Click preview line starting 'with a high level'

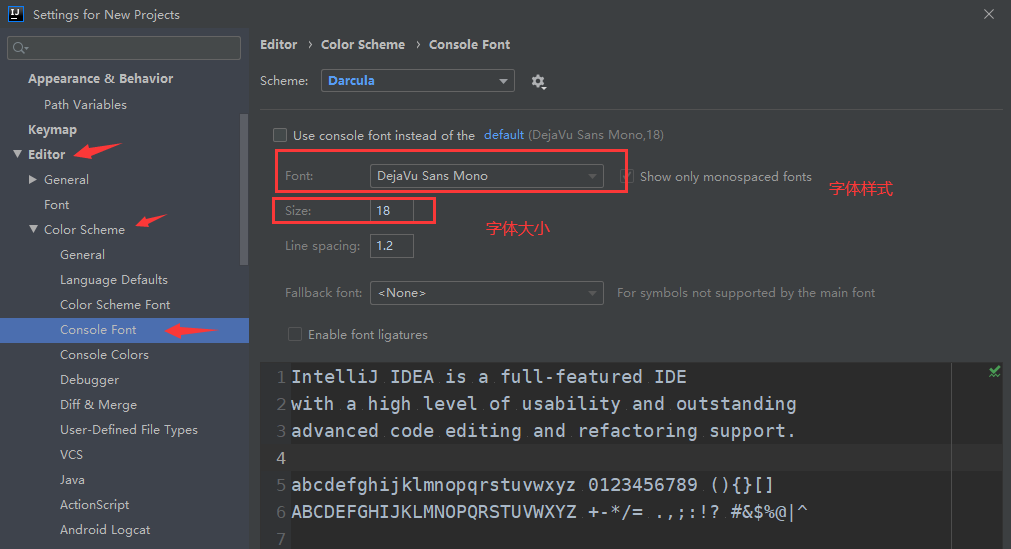tap(544, 404)
